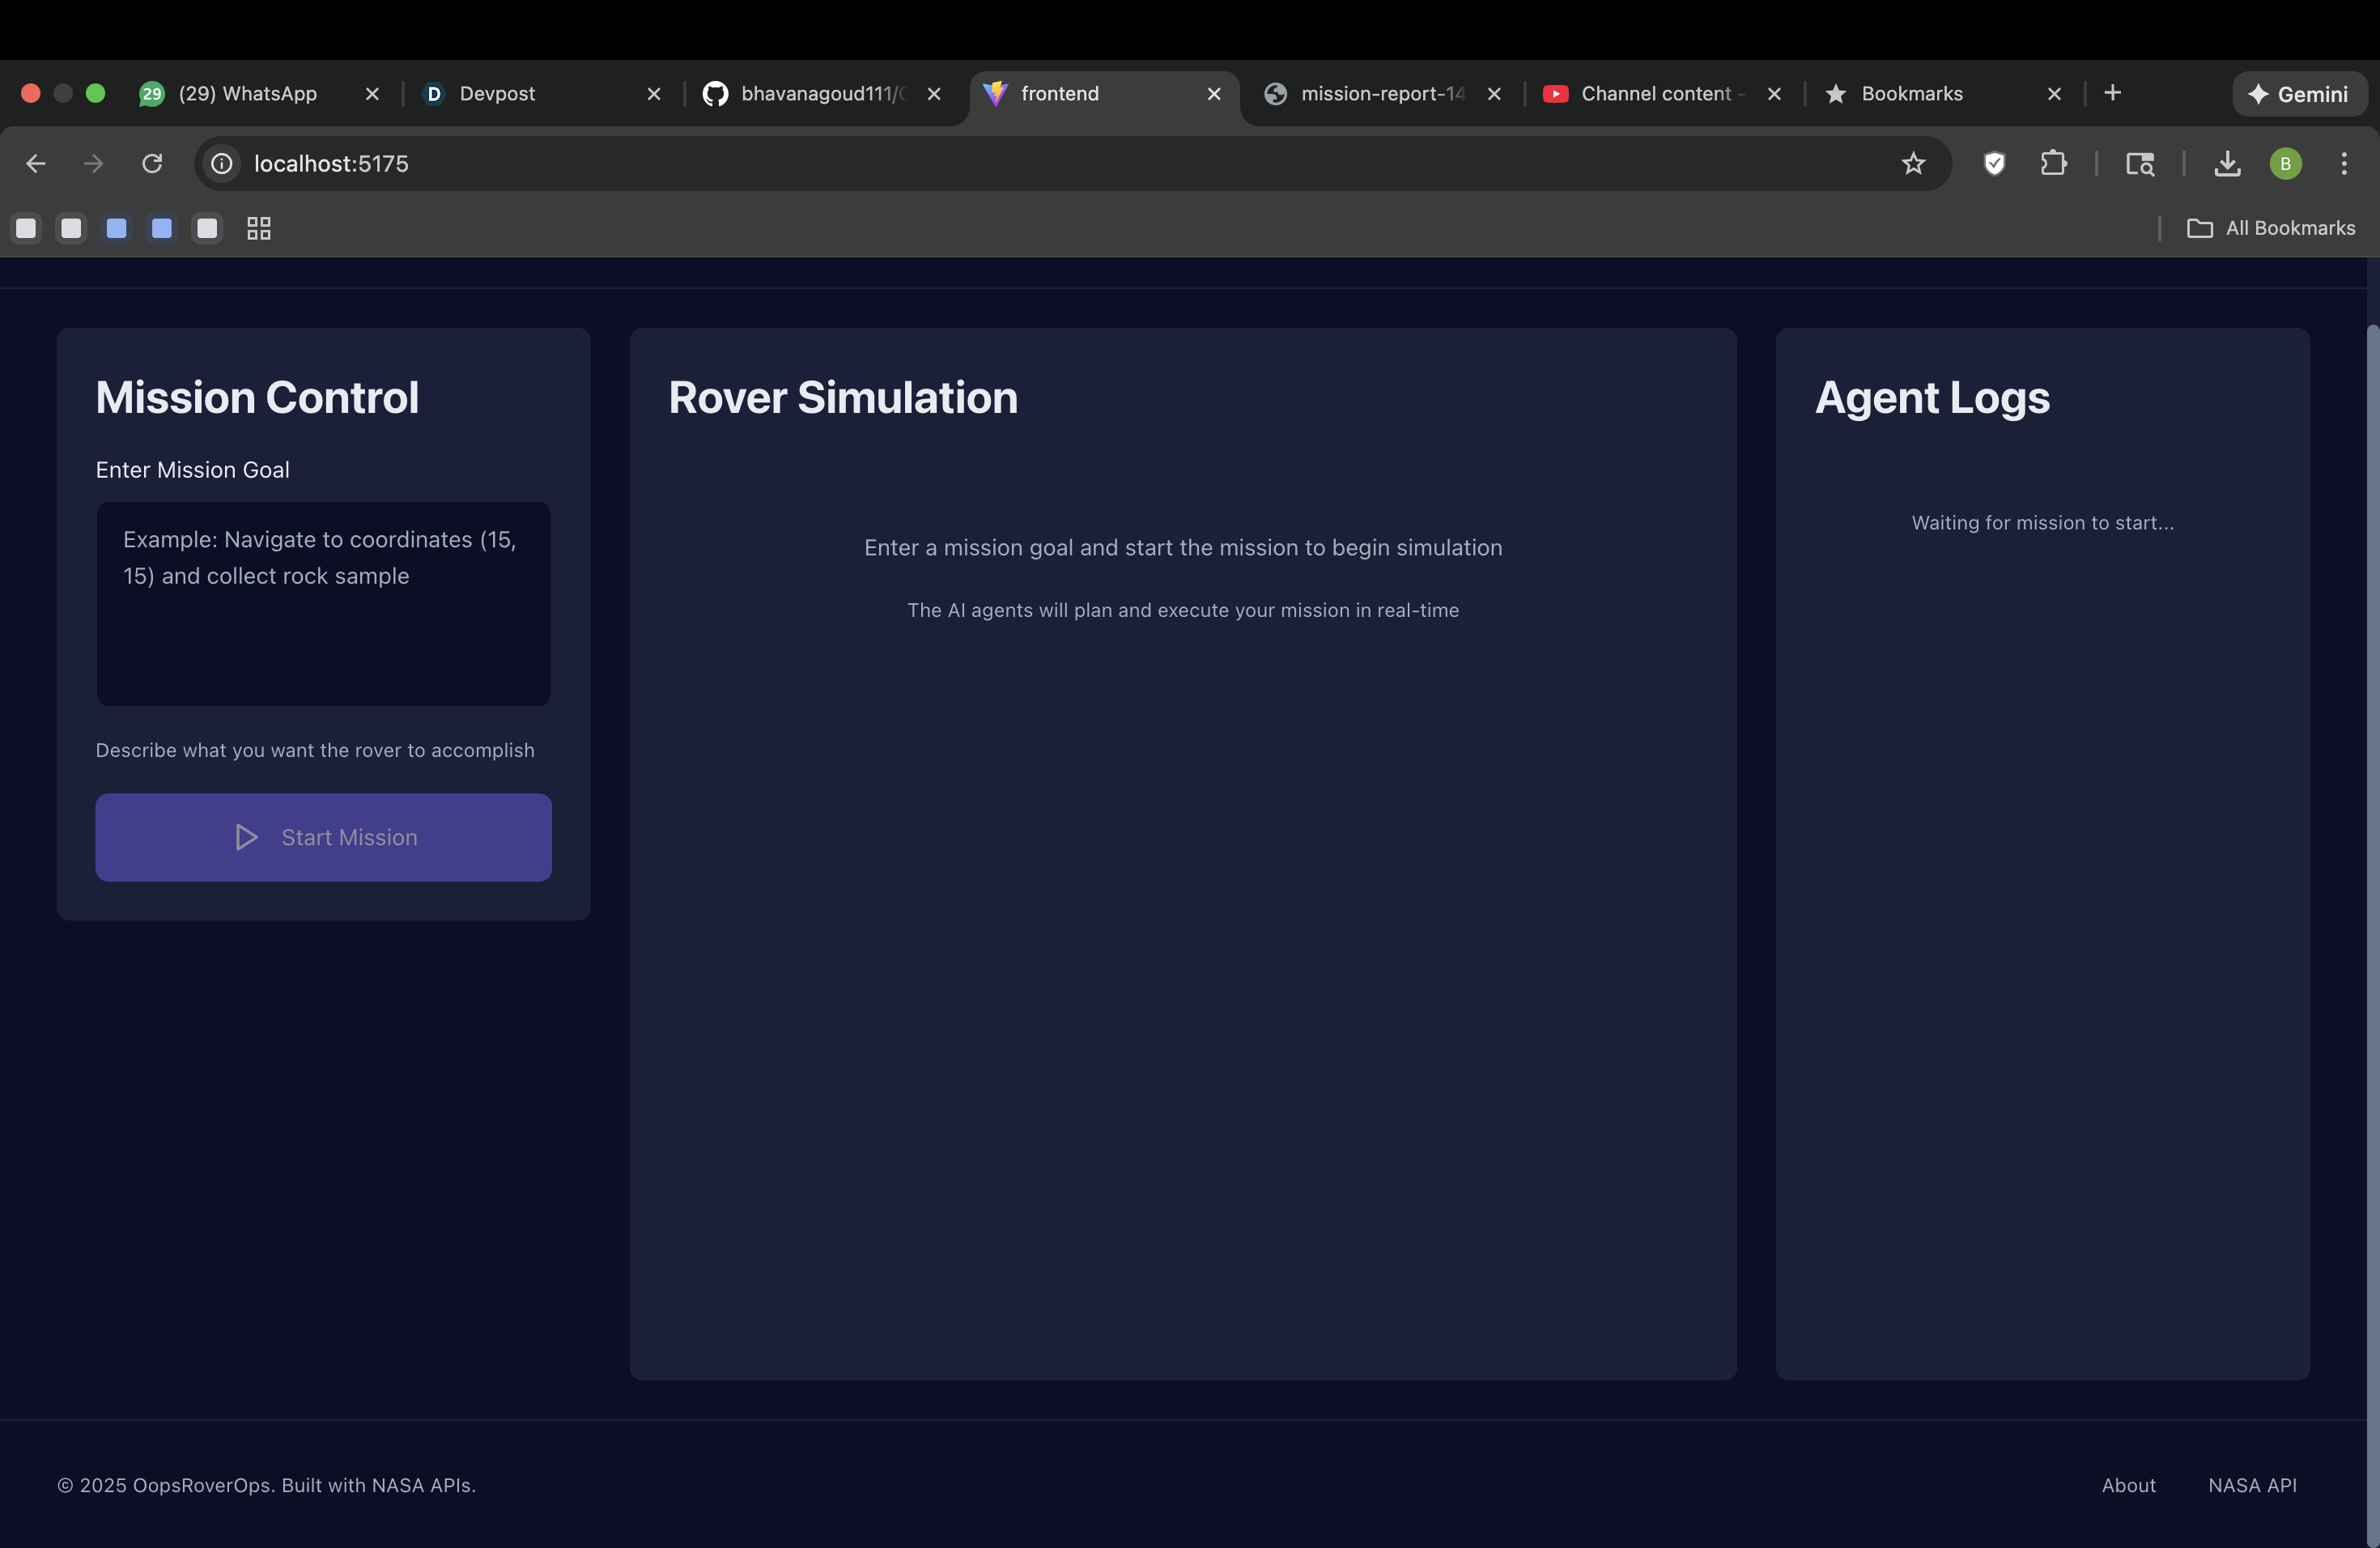The height and width of the screenshot is (1548, 2380).
Task: Open the Downloads icon in toolbar
Action: point(2227,163)
